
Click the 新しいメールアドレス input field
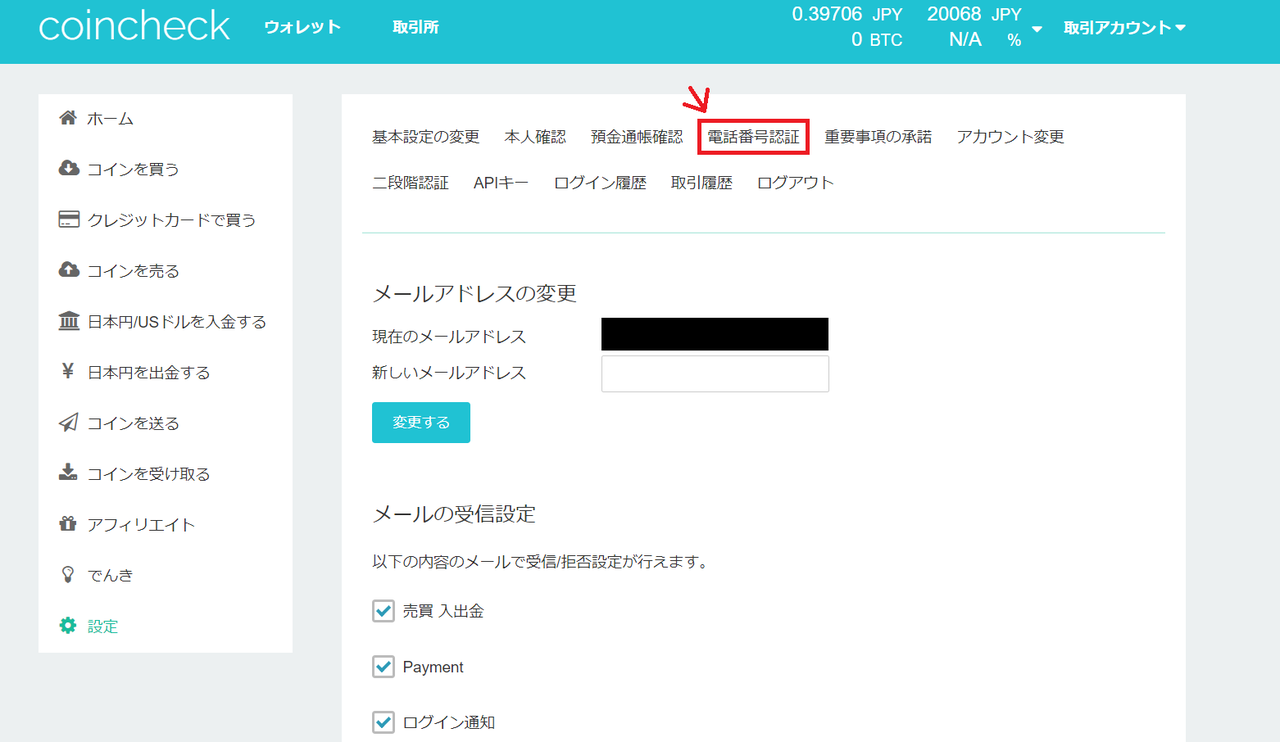coord(714,373)
